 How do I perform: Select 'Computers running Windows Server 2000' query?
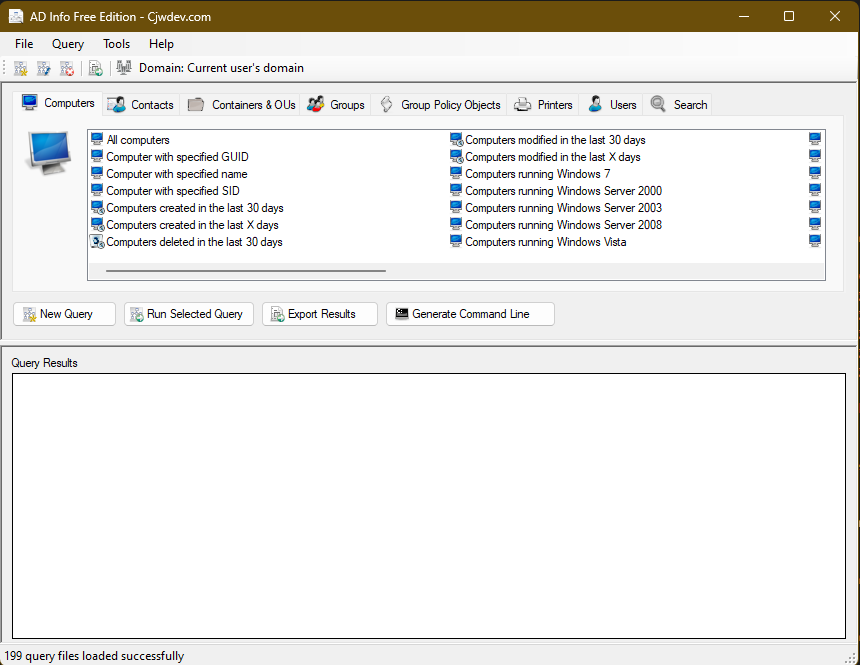tap(556, 191)
